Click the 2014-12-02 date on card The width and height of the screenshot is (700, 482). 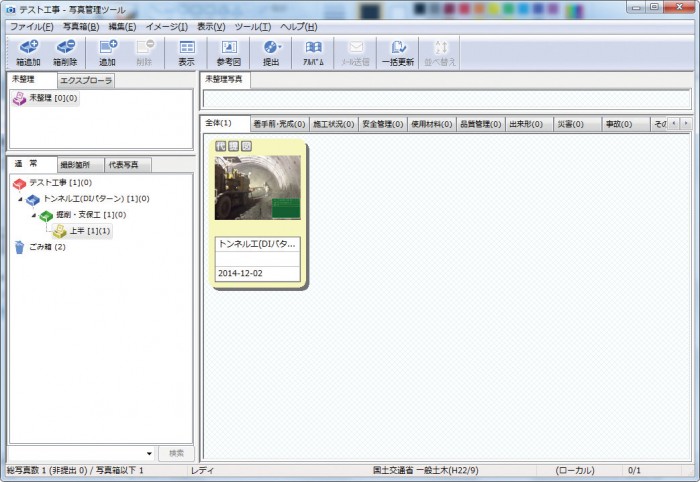240,274
